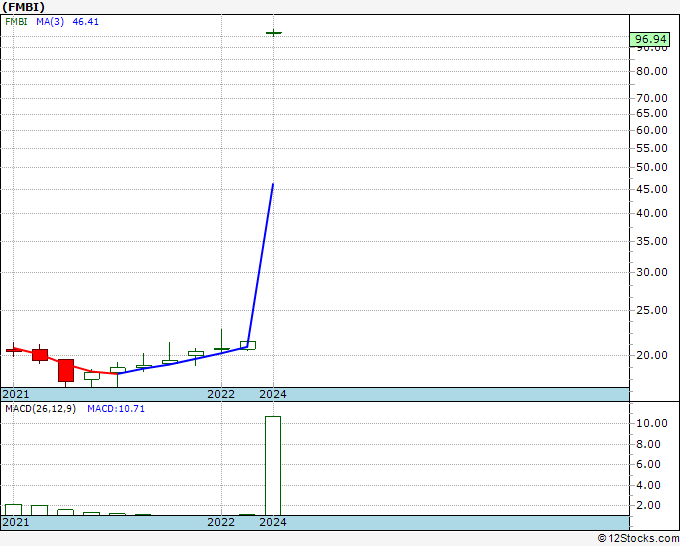
Task: Click the MACD:10.71 value label
Action: [x=116, y=409]
